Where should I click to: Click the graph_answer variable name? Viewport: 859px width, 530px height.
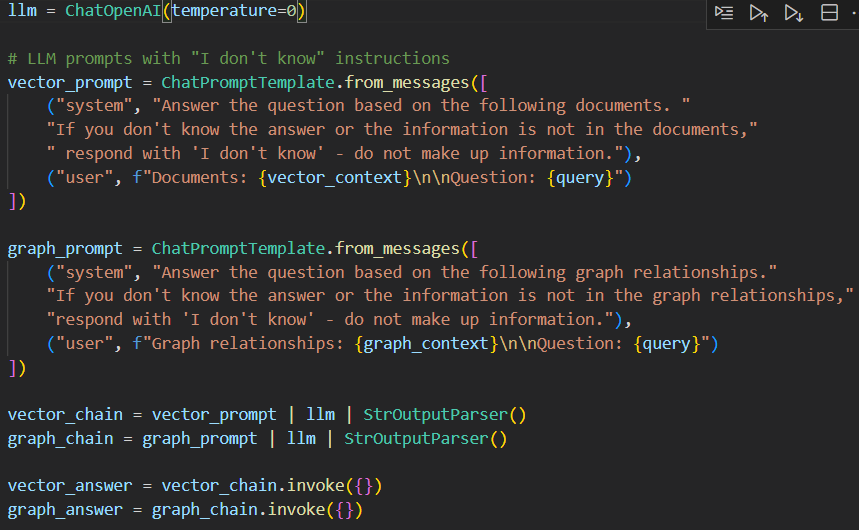coord(65,510)
